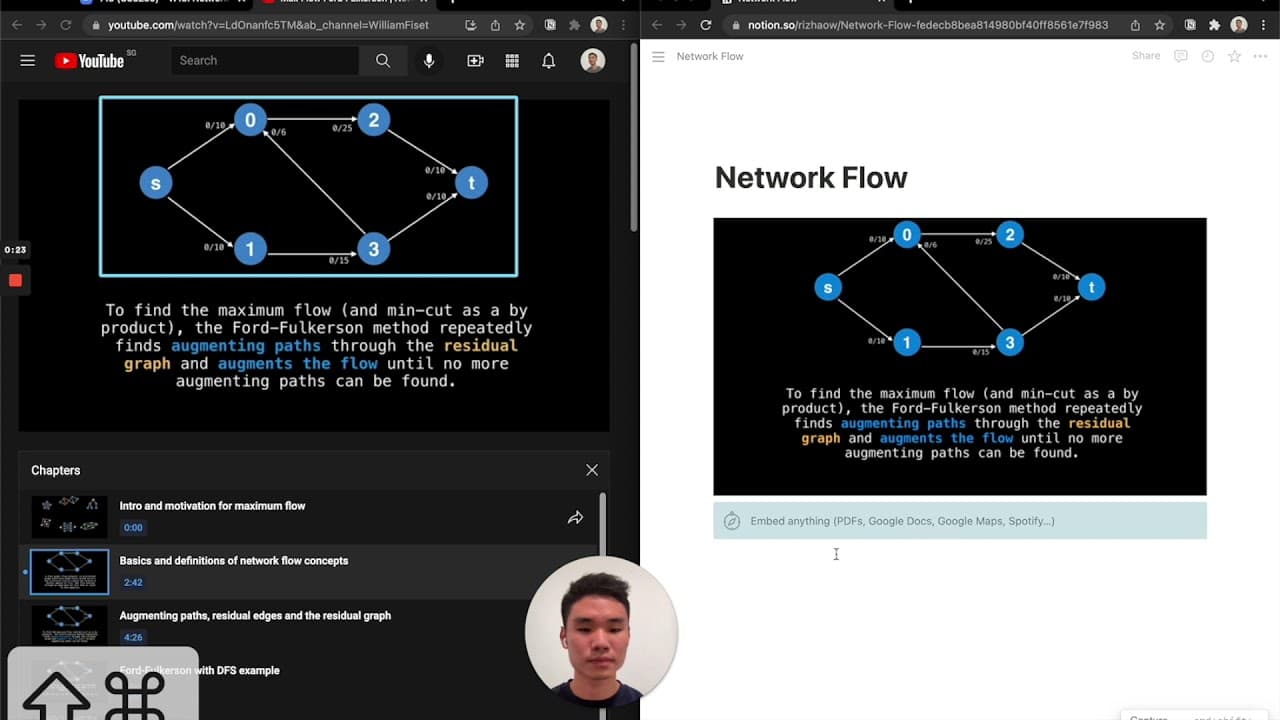Open the YouTube create video icon
The width and height of the screenshot is (1280, 720).
pos(475,61)
